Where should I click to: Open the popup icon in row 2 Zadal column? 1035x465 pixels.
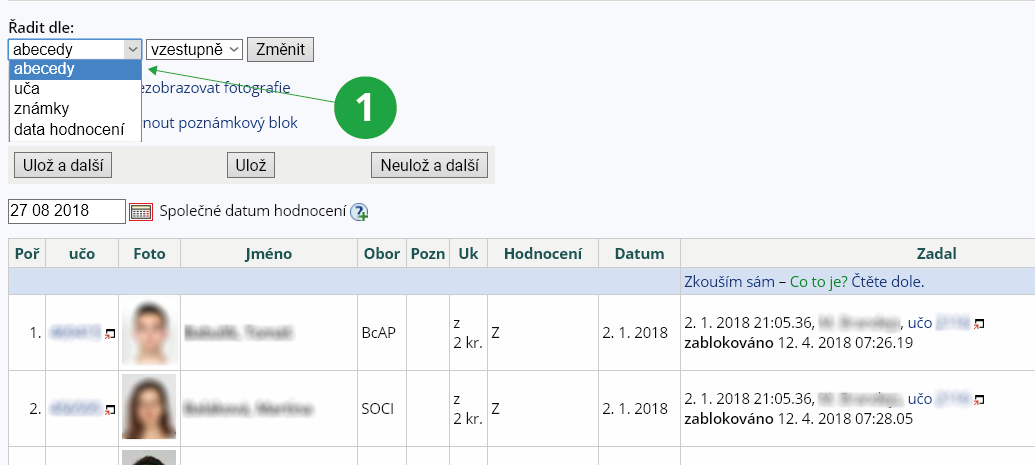tap(979, 400)
